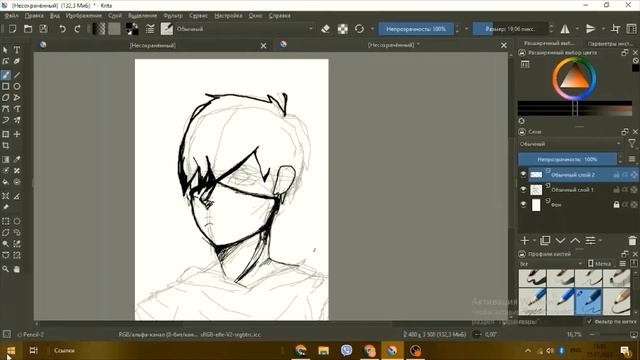Screen dimensions: 640x360
Task: Open the 'Правка' menu
Action: [34, 16]
